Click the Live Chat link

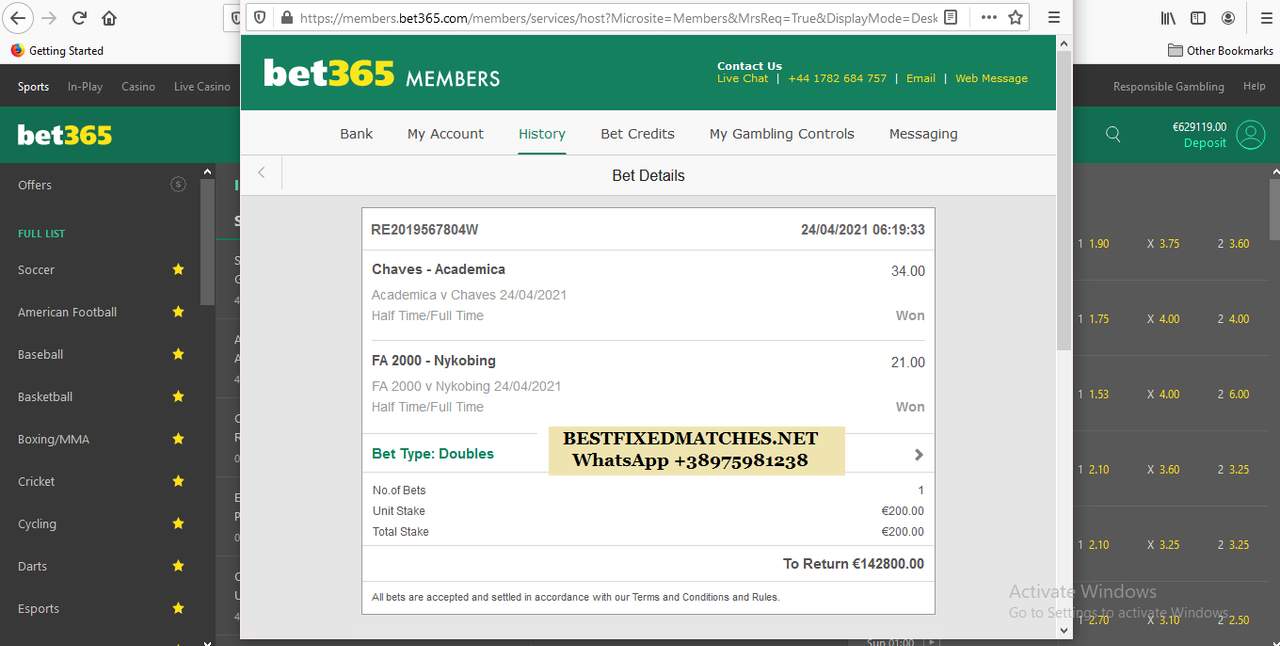click(743, 78)
